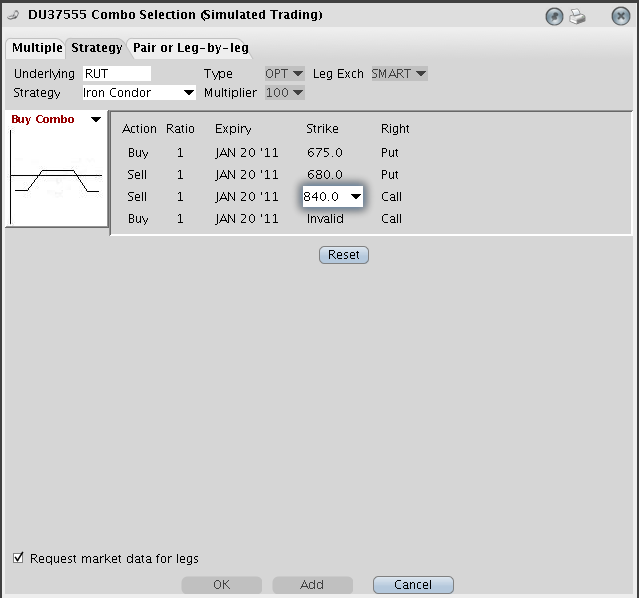This screenshot has width=639, height=598.
Task: Expand the Multiplier 100 dropdown
Action: 284,93
